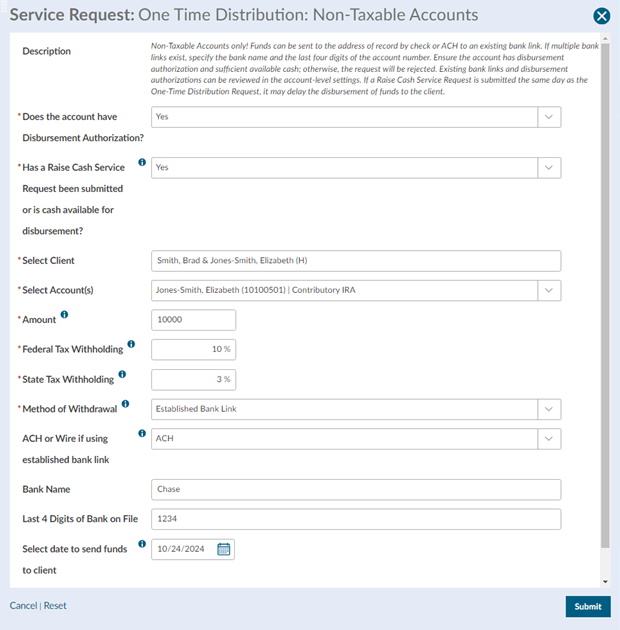Click info icon next to Amount
Viewport: 620px width, 630px height.
[x=65, y=315]
